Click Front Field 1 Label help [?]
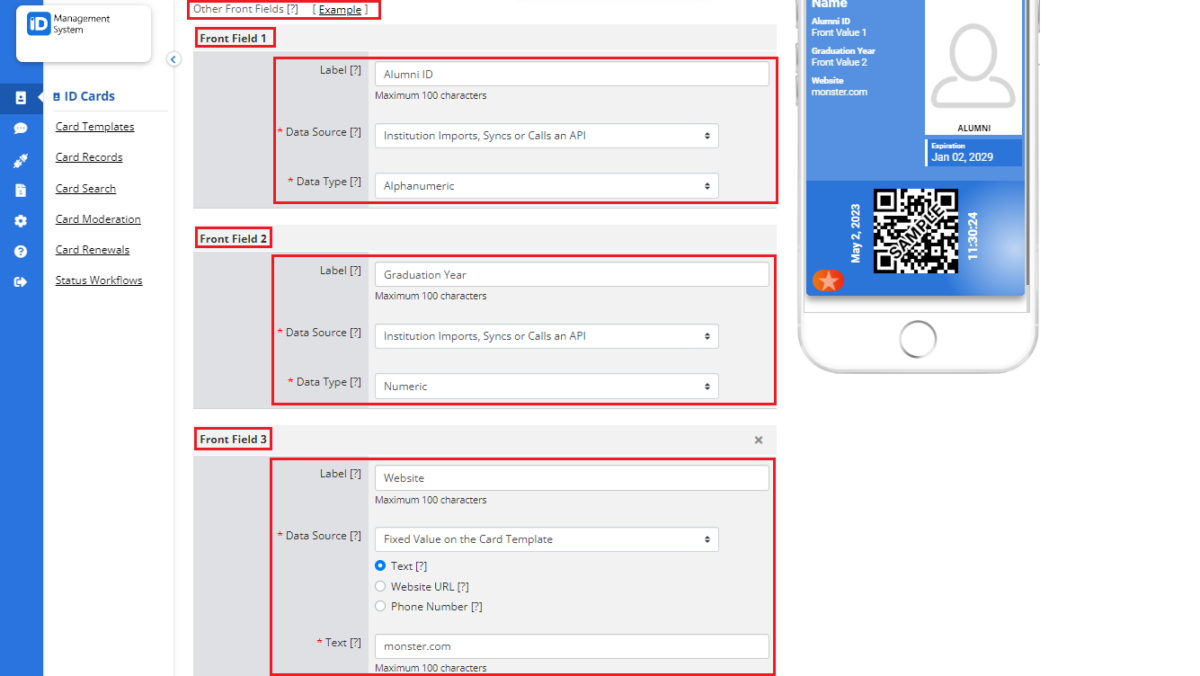 [355, 70]
